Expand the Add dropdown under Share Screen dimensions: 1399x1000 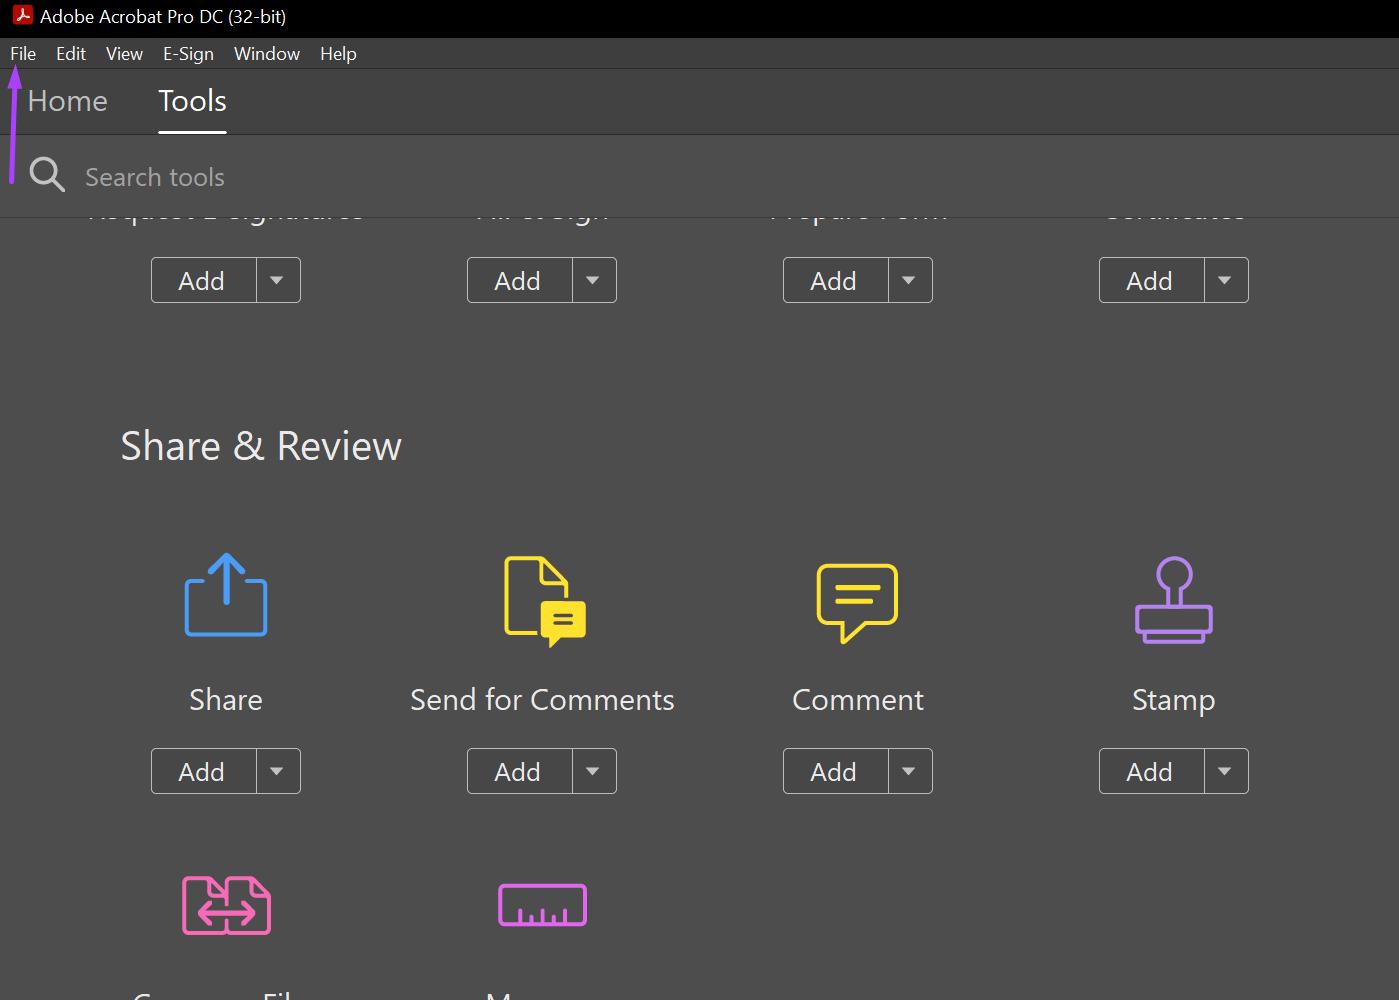[276, 771]
